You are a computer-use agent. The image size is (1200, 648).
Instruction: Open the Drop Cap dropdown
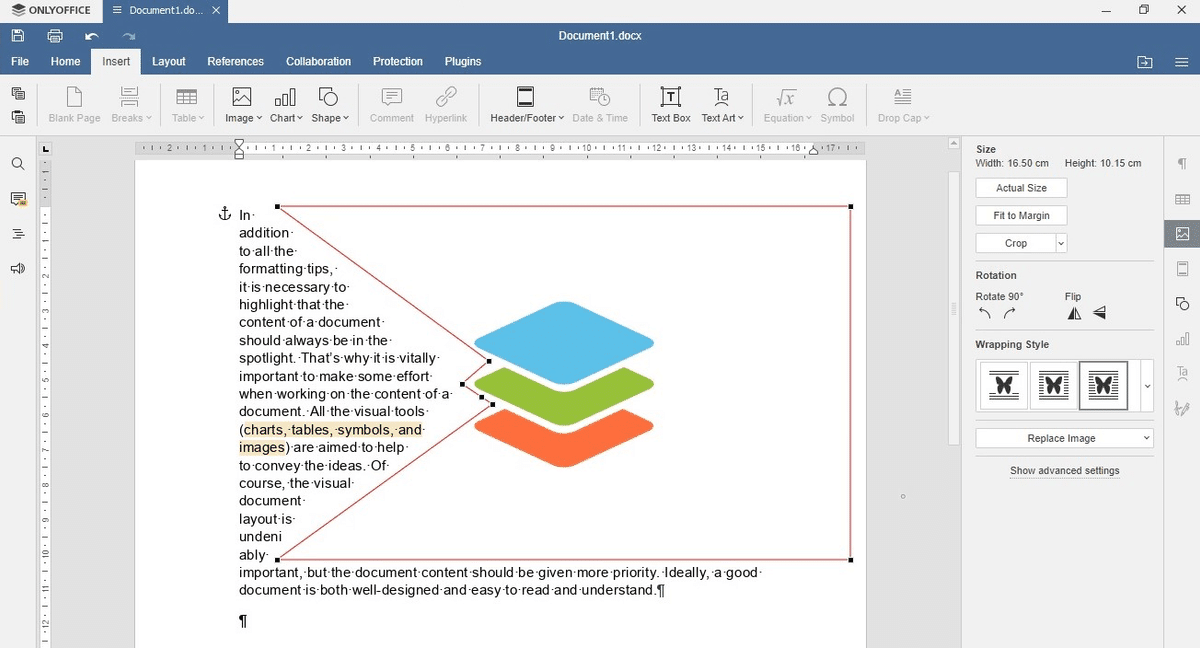903,105
